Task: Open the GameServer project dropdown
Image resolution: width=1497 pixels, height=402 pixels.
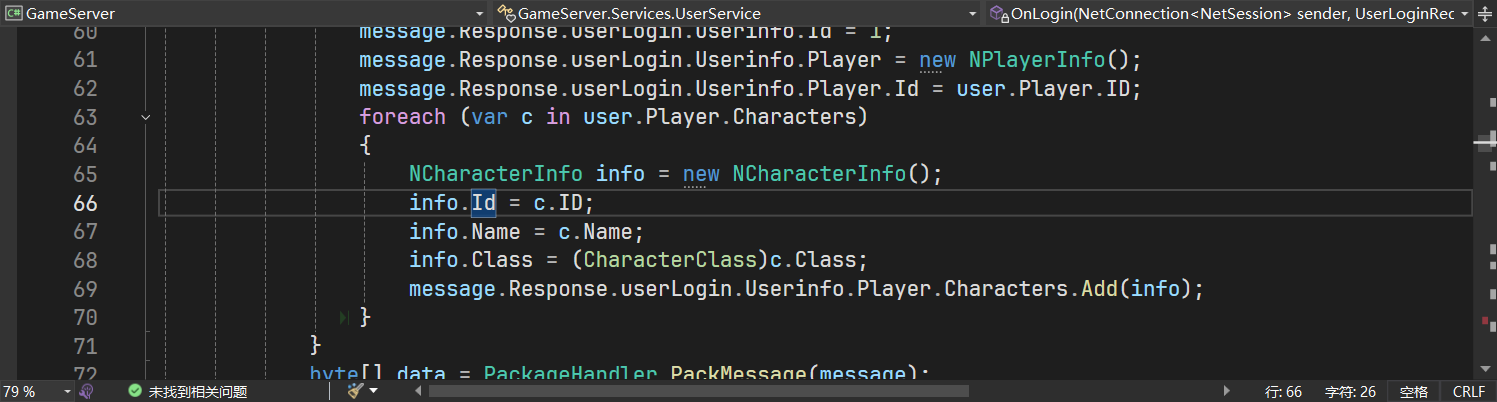Action: point(479,14)
